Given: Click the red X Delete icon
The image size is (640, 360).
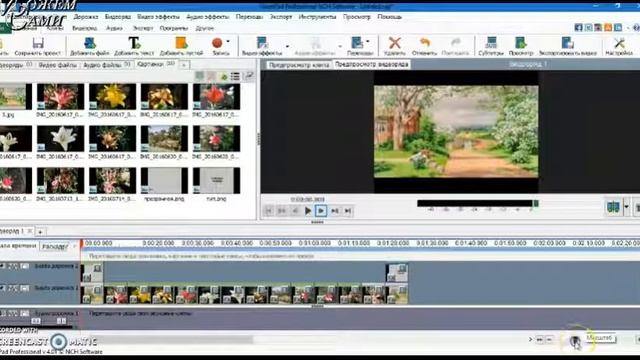Looking at the screenshot, I should (395, 43).
